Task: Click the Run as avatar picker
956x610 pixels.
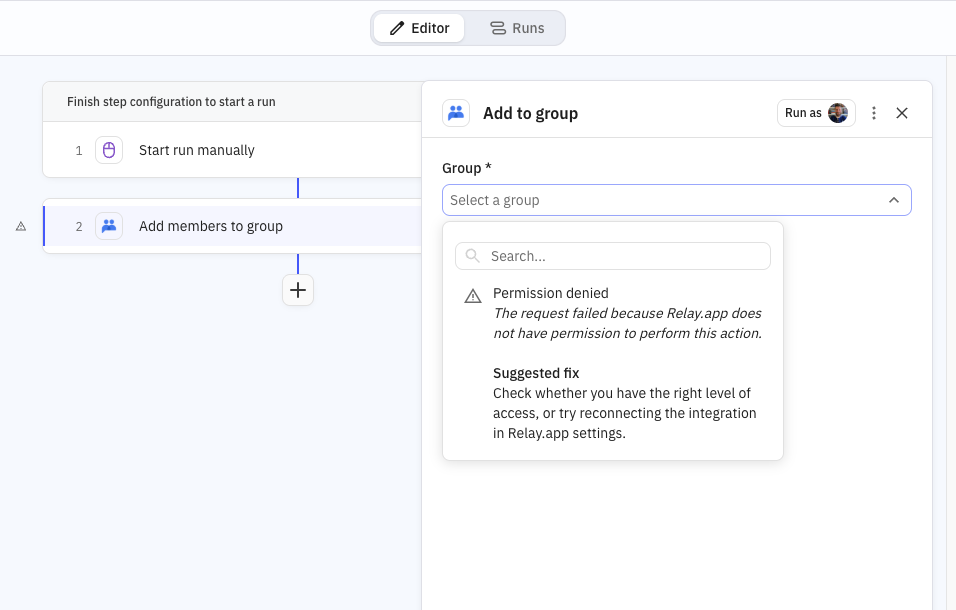Action: (x=838, y=113)
